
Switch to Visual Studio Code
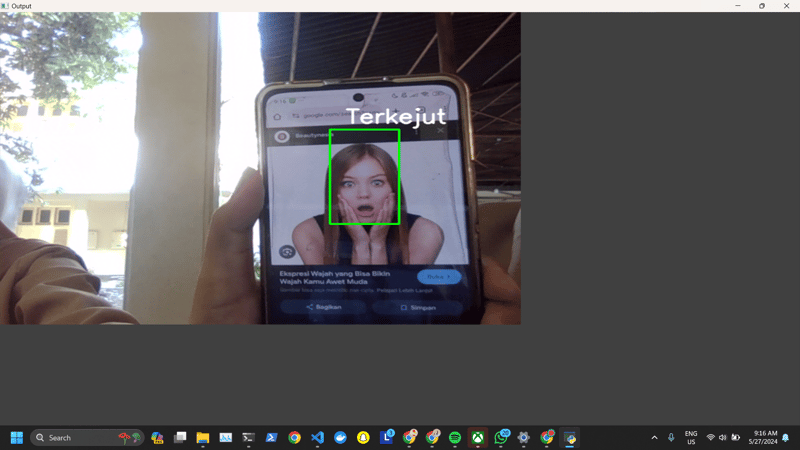(x=317, y=438)
